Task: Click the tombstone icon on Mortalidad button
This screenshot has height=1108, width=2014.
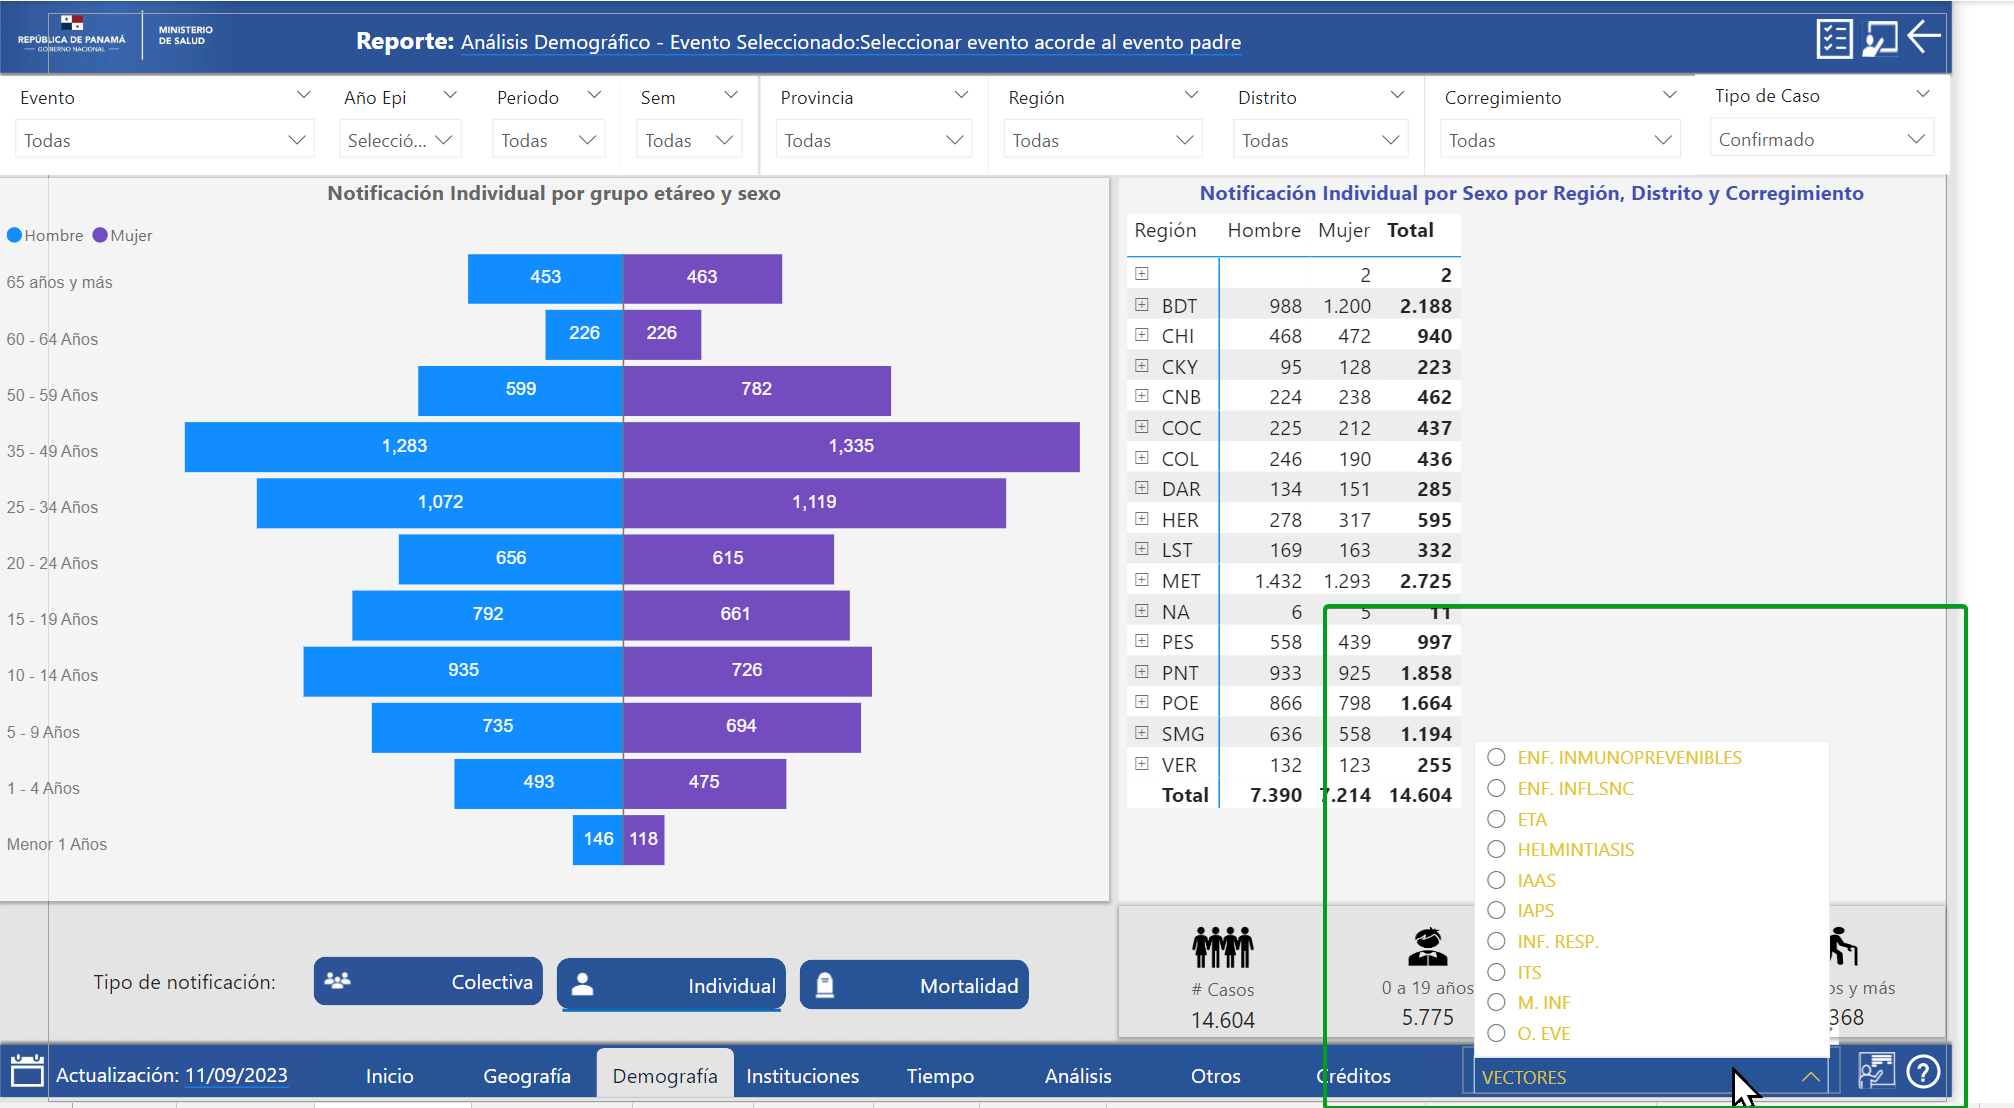Action: 825,985
